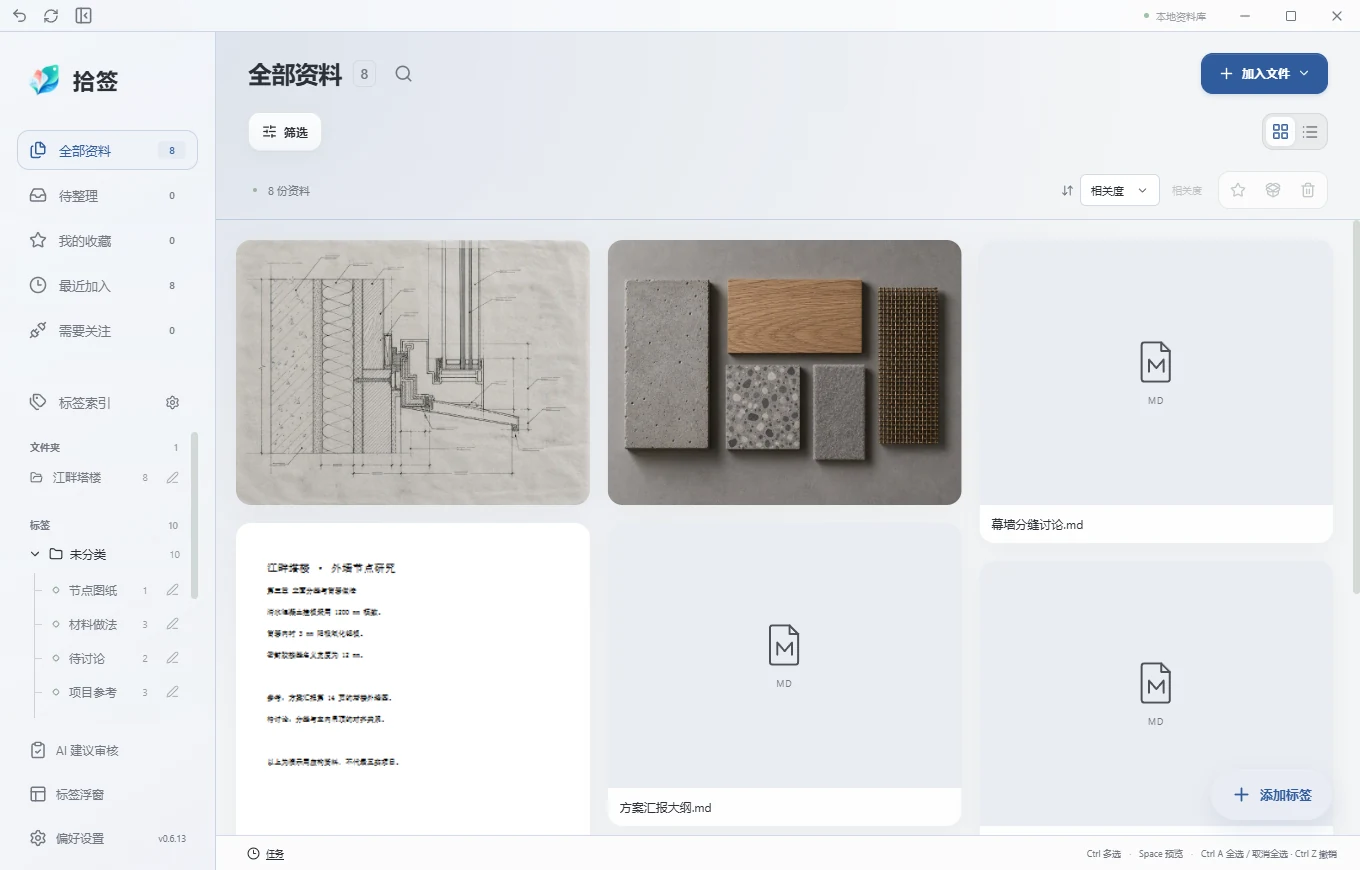
Task: Open 需要关注 in the sidebar
Action: [107, 331]
